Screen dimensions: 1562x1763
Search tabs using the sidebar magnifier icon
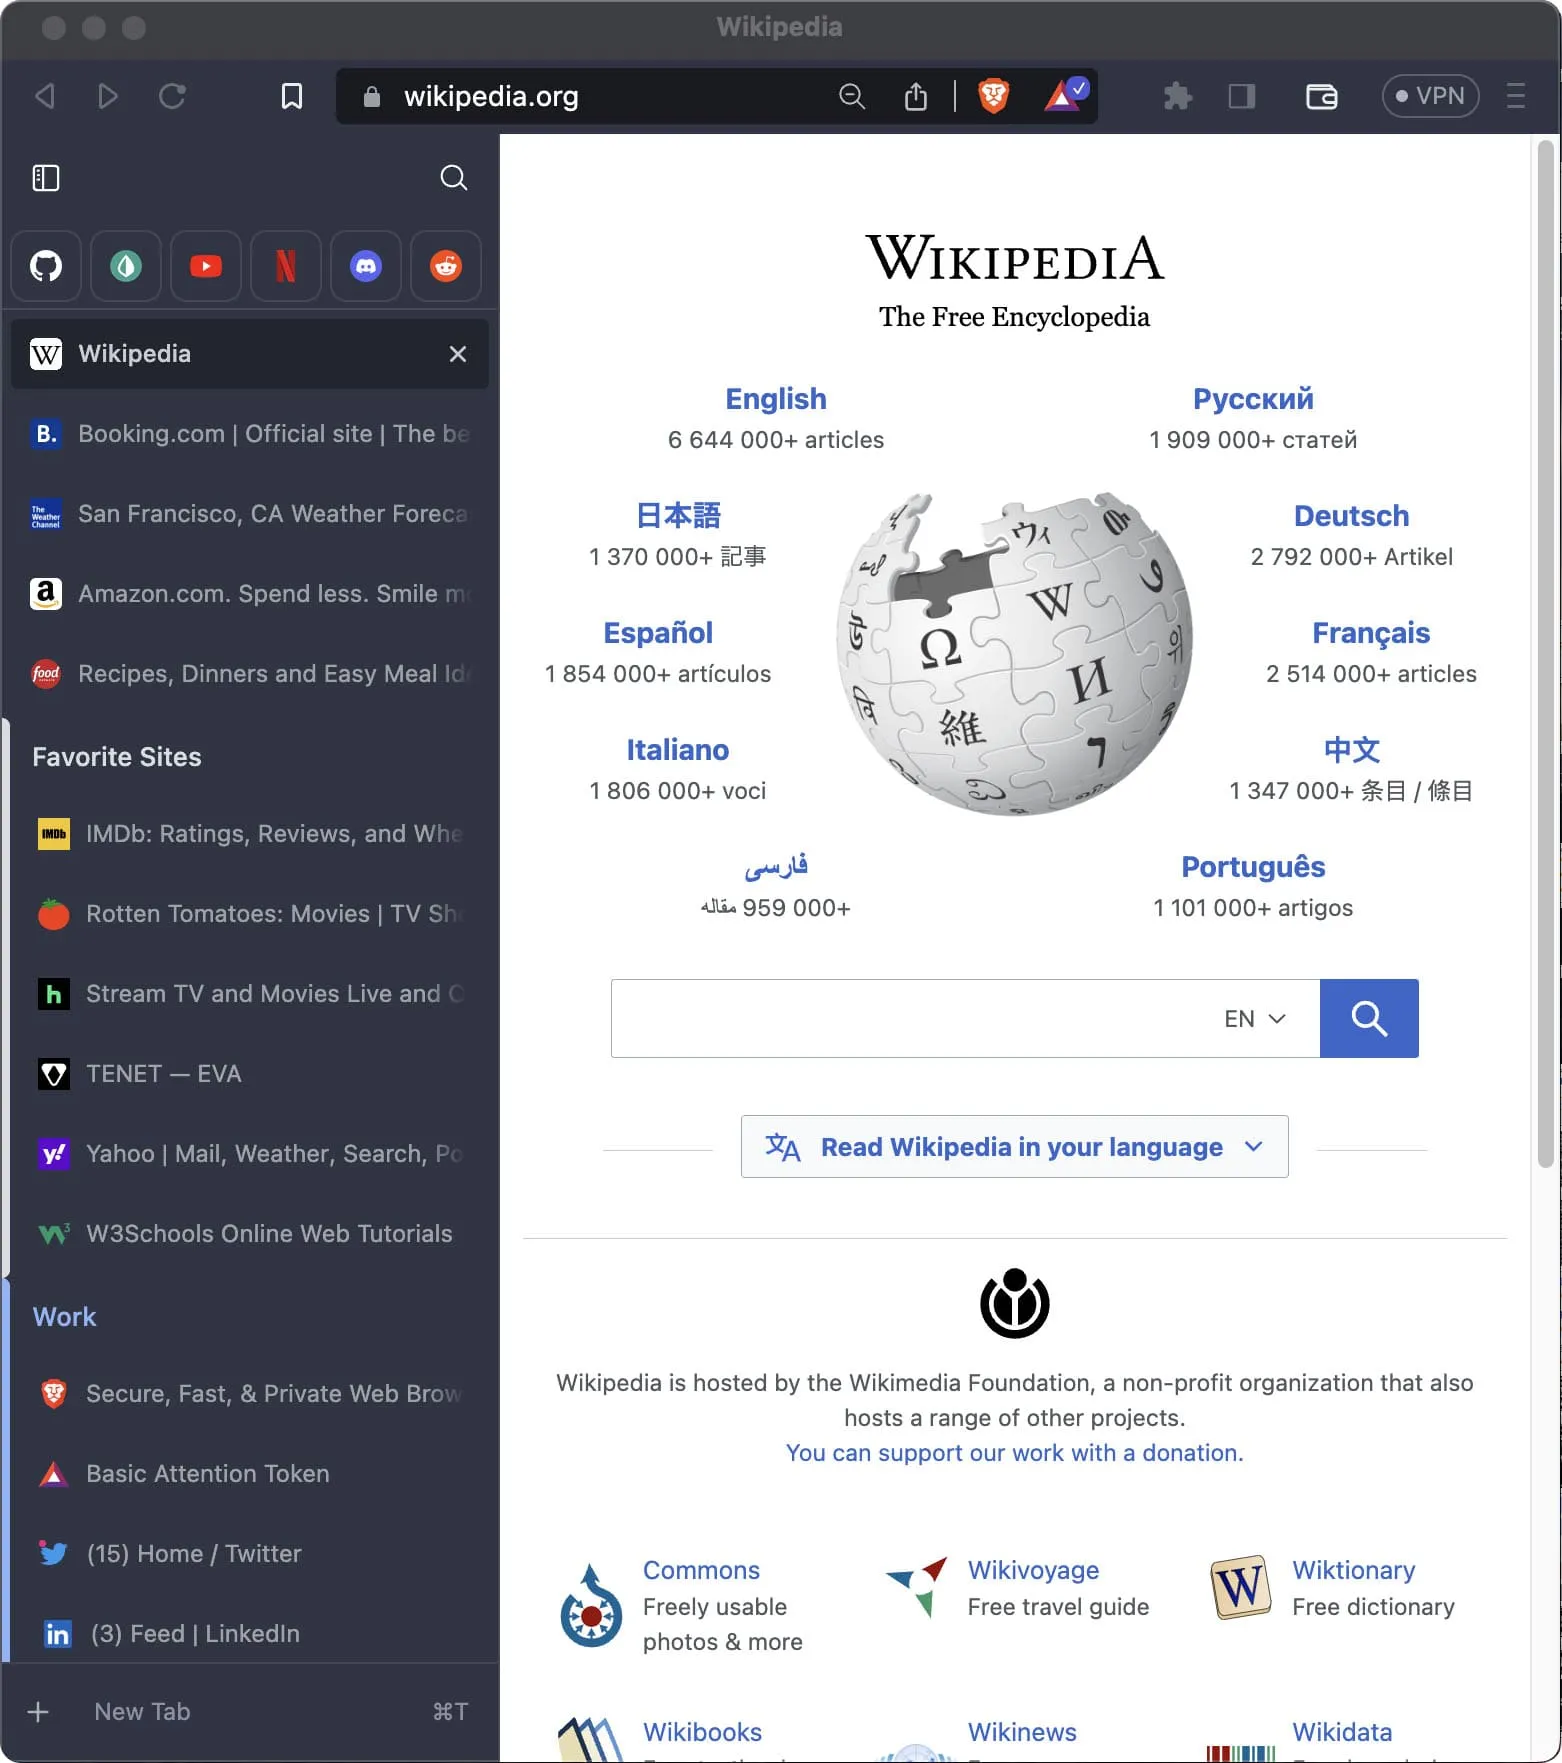tap(454, 178)
